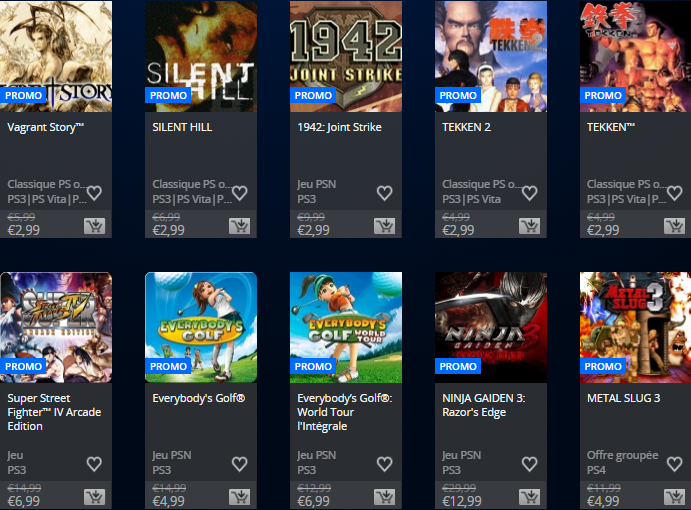Screen dimensions: 691x510
Task: Toggle wishlist heart for METAL SLUG 3
Action: point(674,464)
